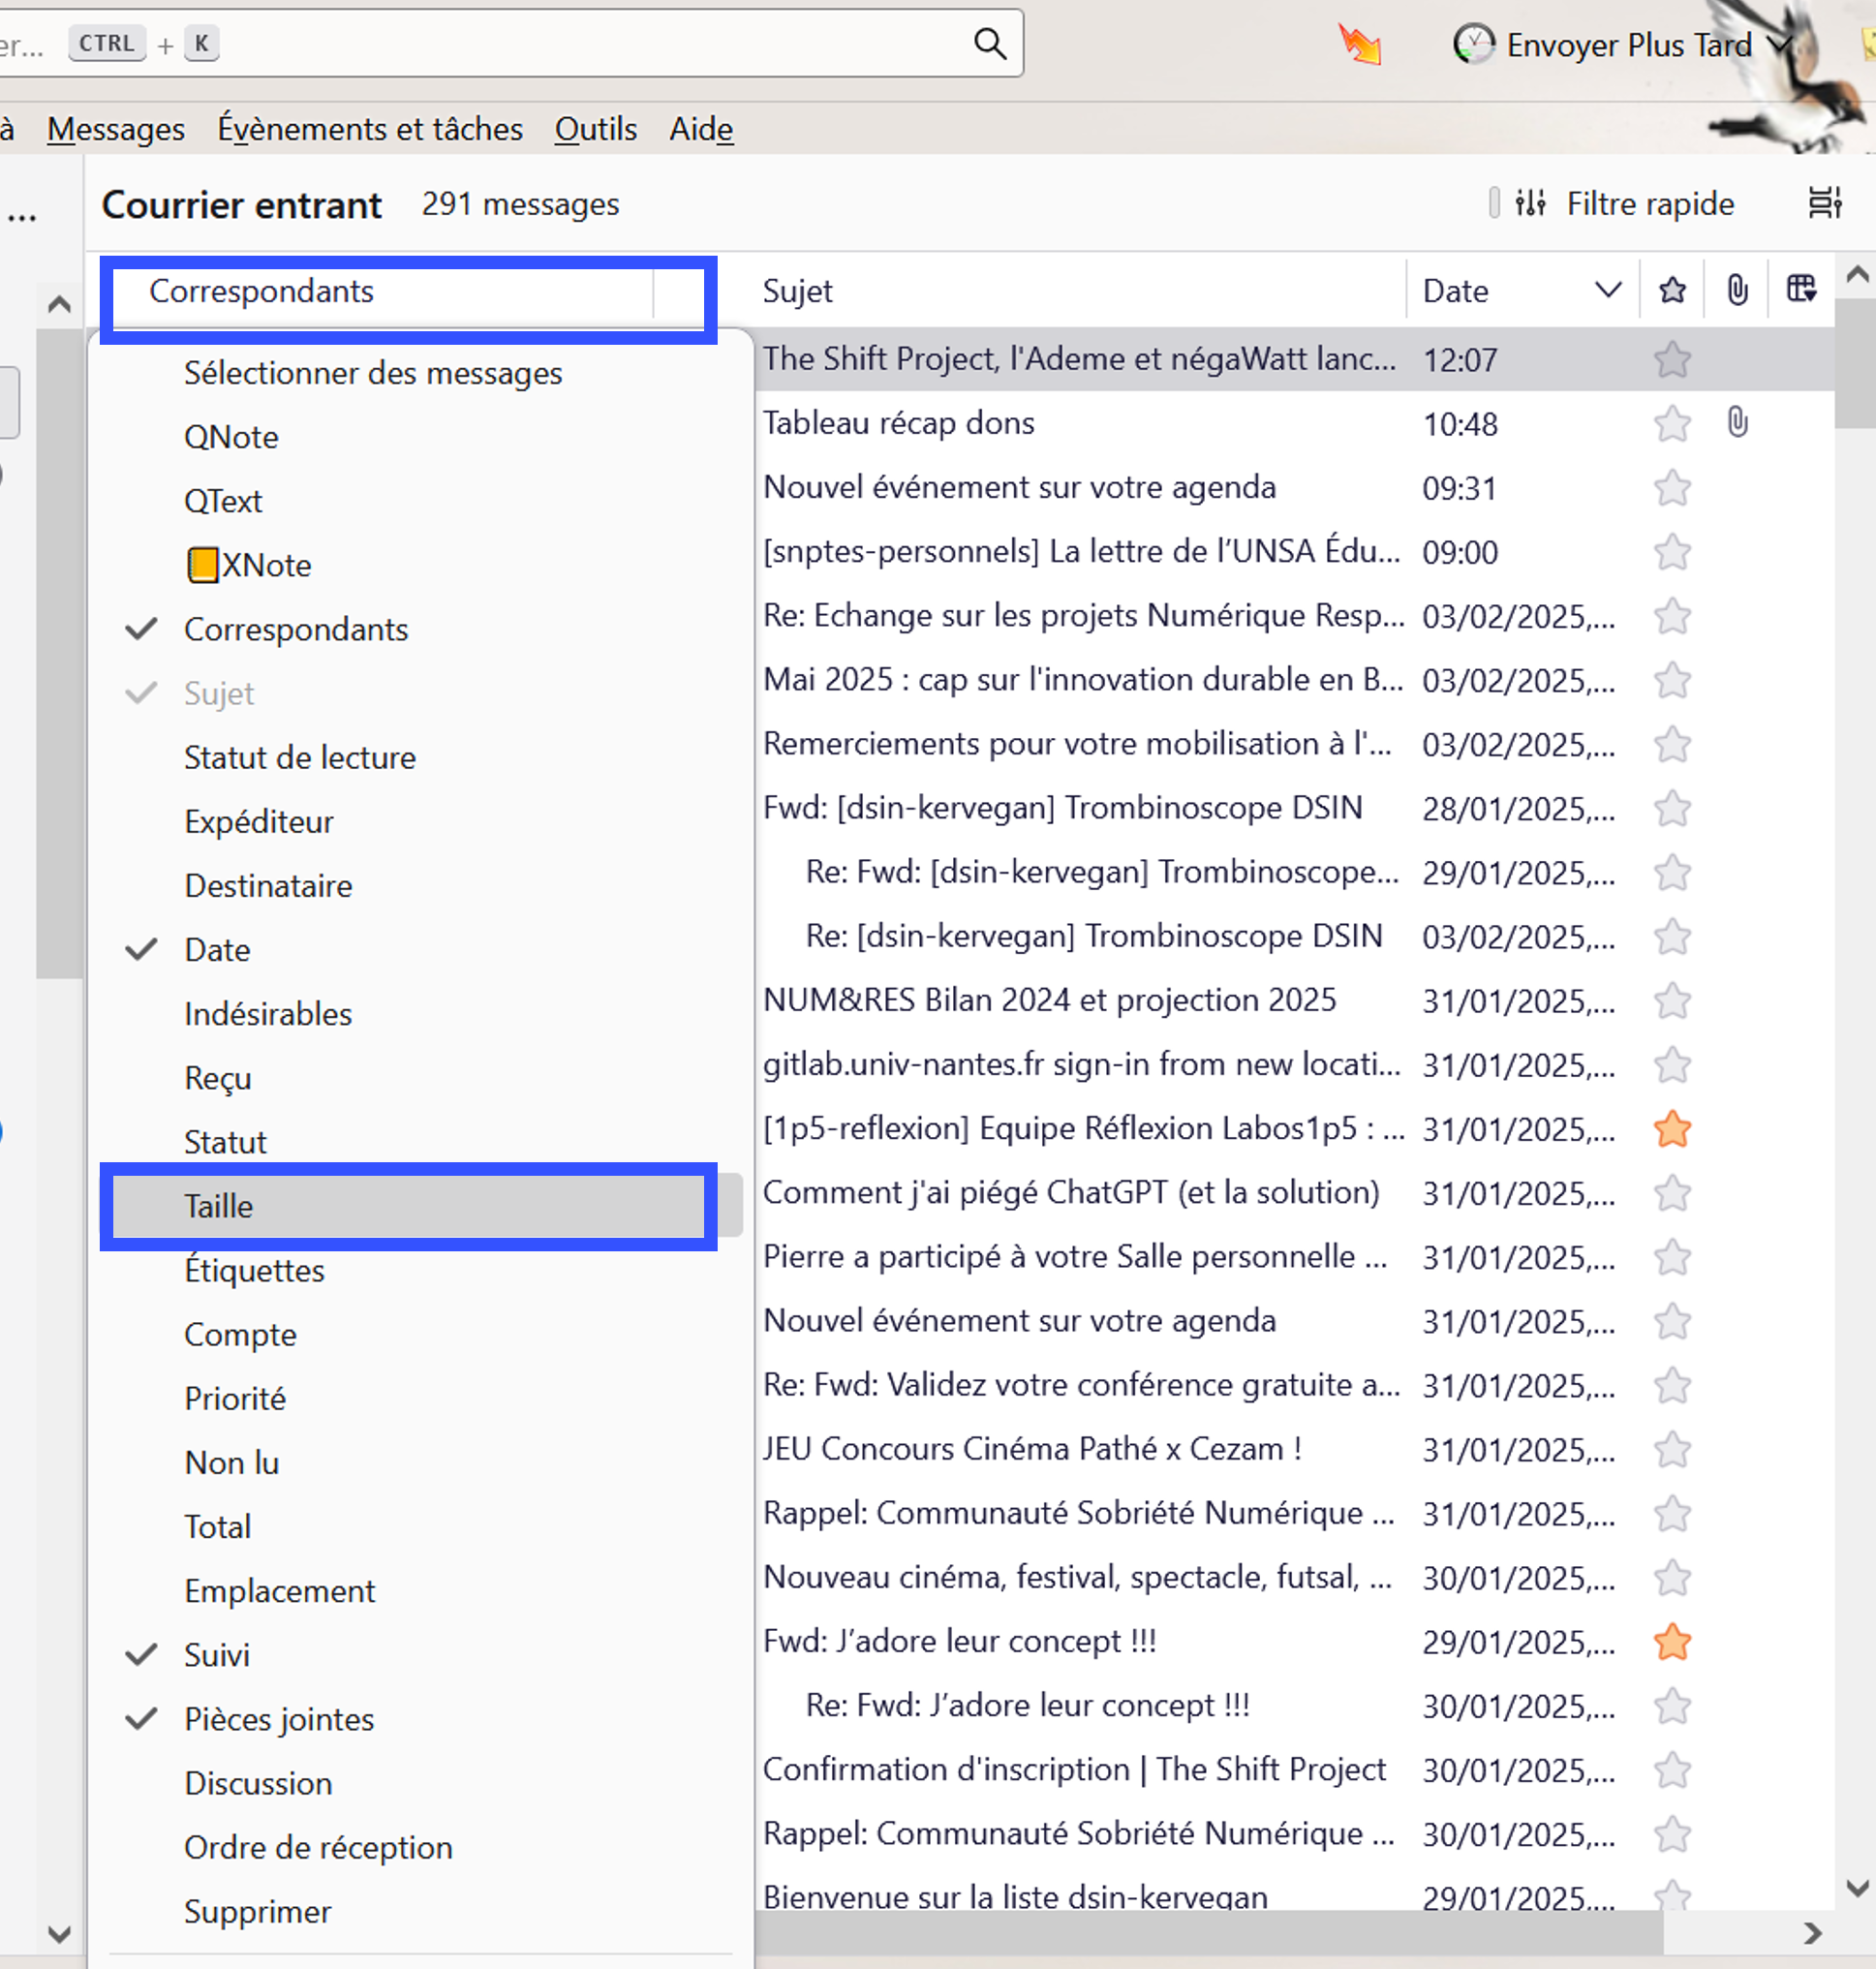Click the orange arrow toolbar icon
The image size is (1876, 1969).
[x=1360, y=45]
